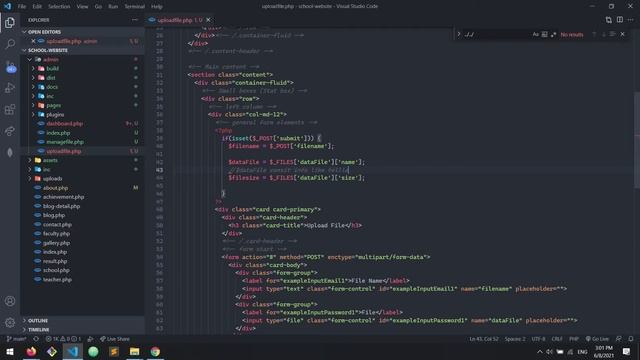Click CRLF end of line selector
640x360 pixels.
(x=557, y=339)
